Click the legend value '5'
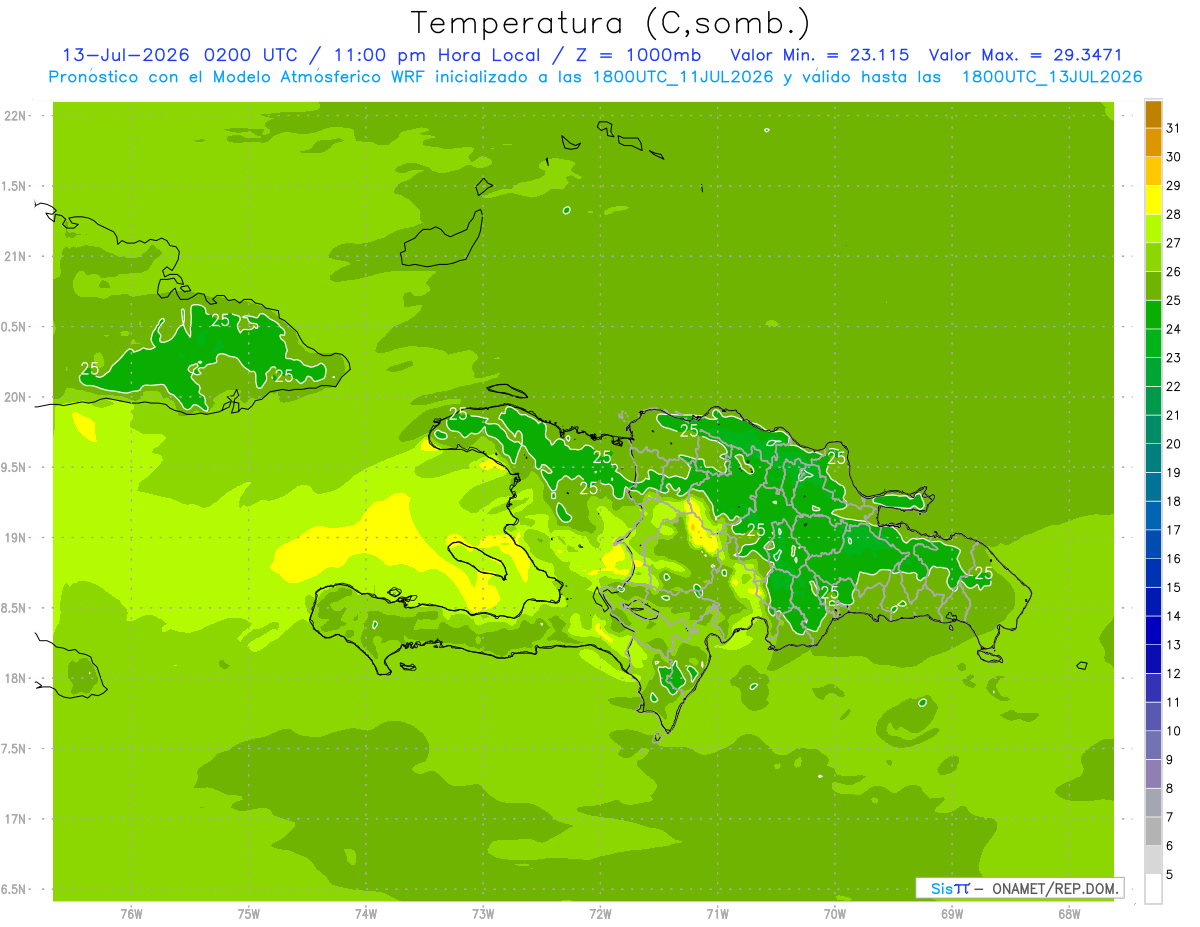Screen dimensions: 1200x927 pyautogui.click(x=1169, y=874)
